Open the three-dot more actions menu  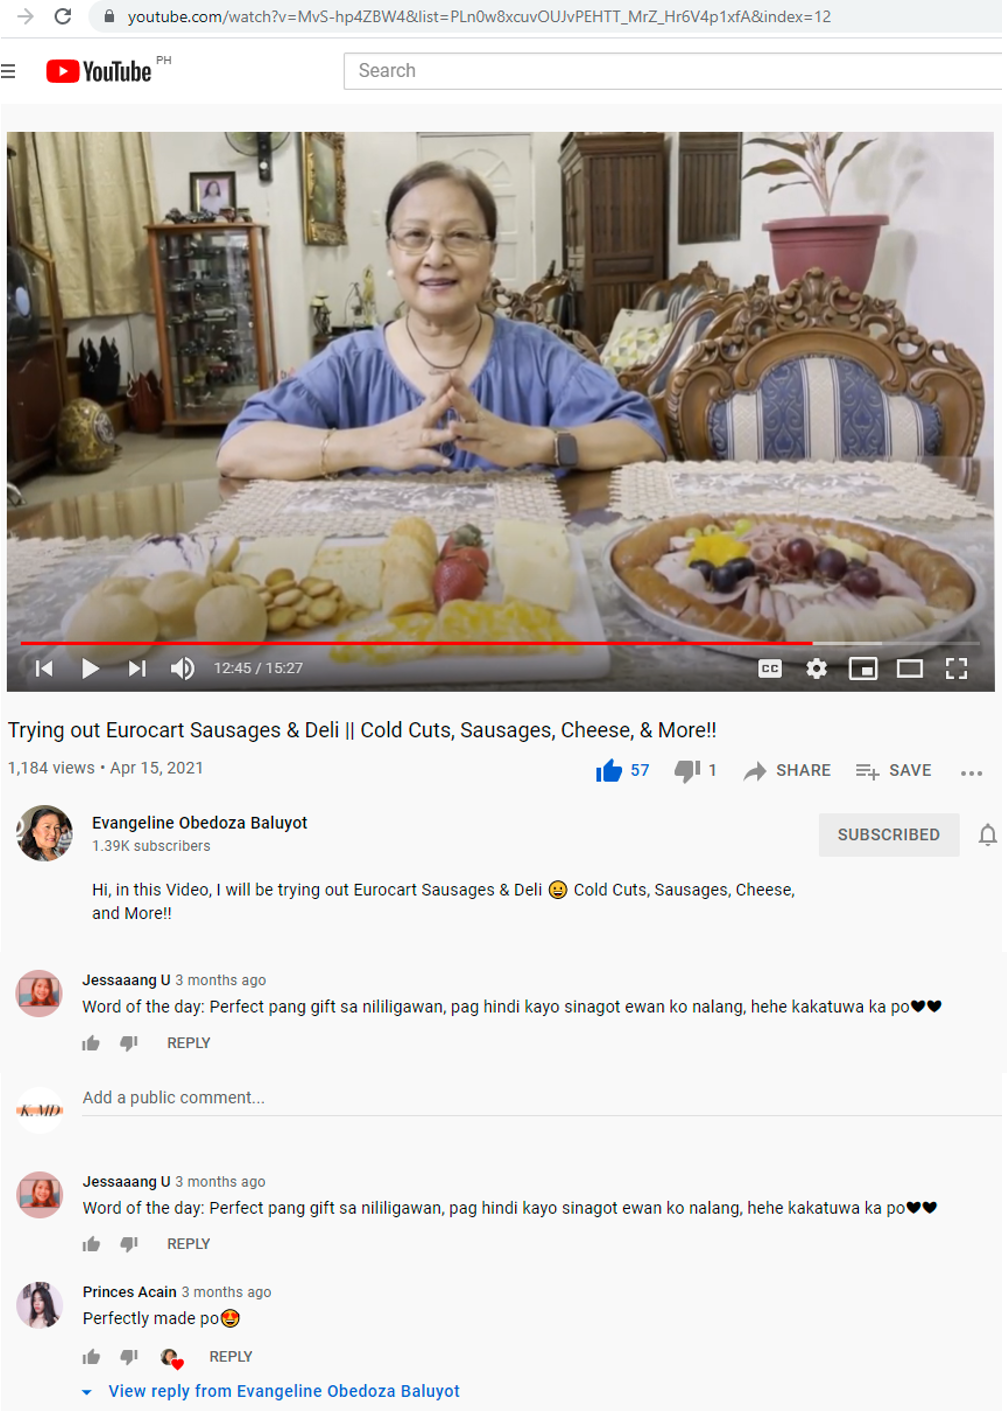coord(971,772)
